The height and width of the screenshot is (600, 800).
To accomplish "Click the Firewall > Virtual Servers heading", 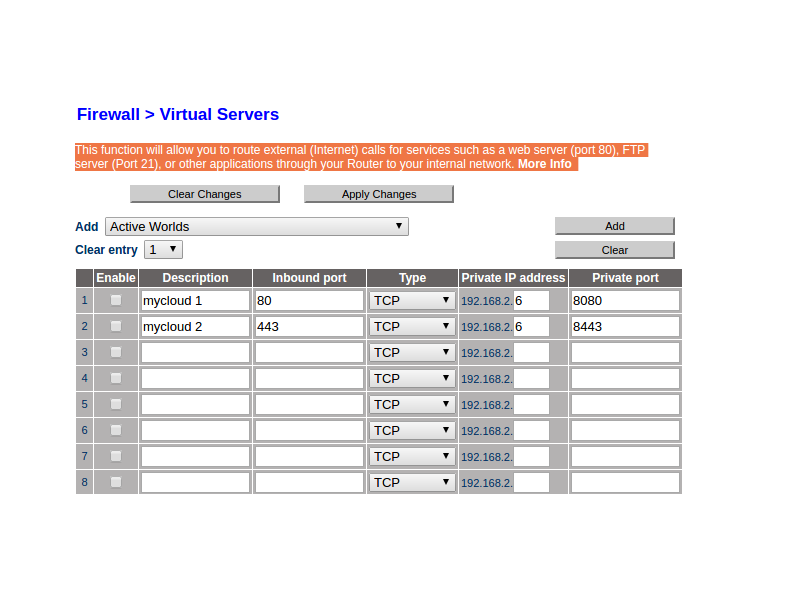I will click(x=178, y=114).
